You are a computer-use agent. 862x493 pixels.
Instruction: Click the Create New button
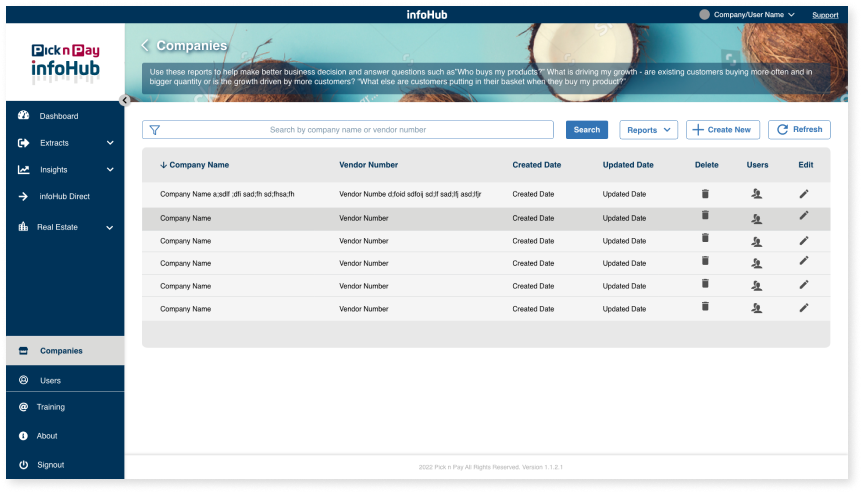[x=722, y=130]
